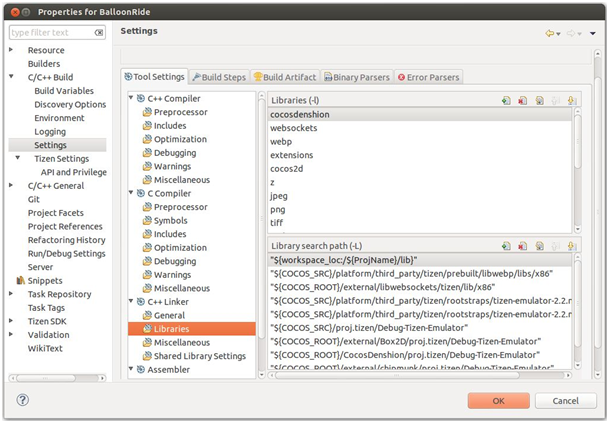Open the Error Parsers tab
The image size is (609, 423).
coord(430,77)
